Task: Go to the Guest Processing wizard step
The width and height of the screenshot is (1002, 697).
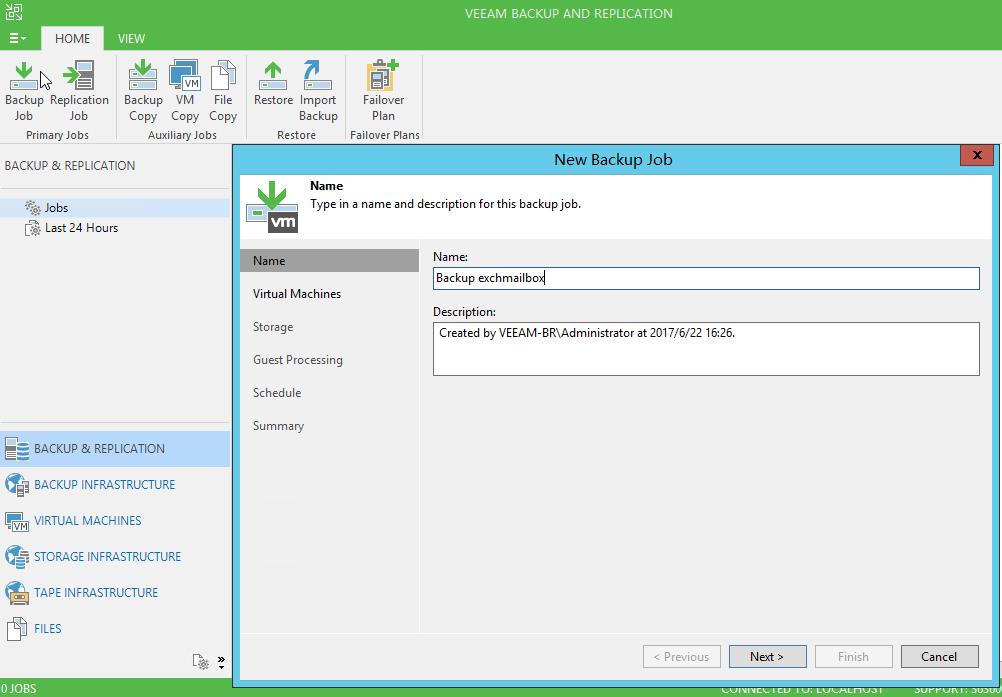Action: point(298,360)
